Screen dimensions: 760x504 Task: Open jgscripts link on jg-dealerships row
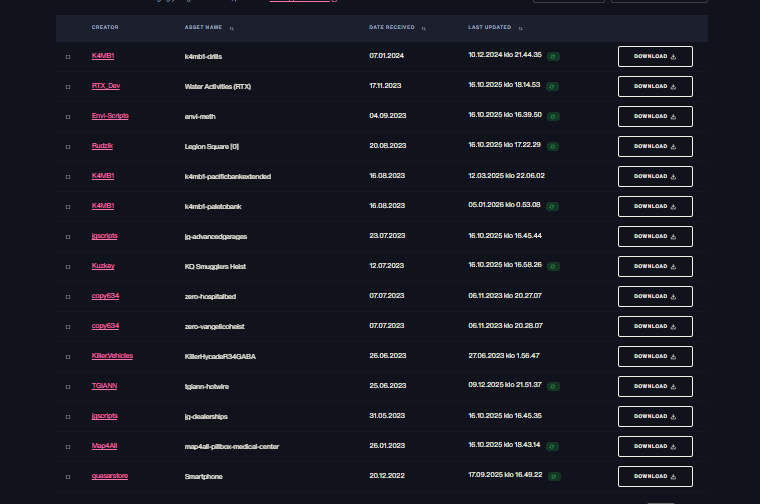[105, 416]
